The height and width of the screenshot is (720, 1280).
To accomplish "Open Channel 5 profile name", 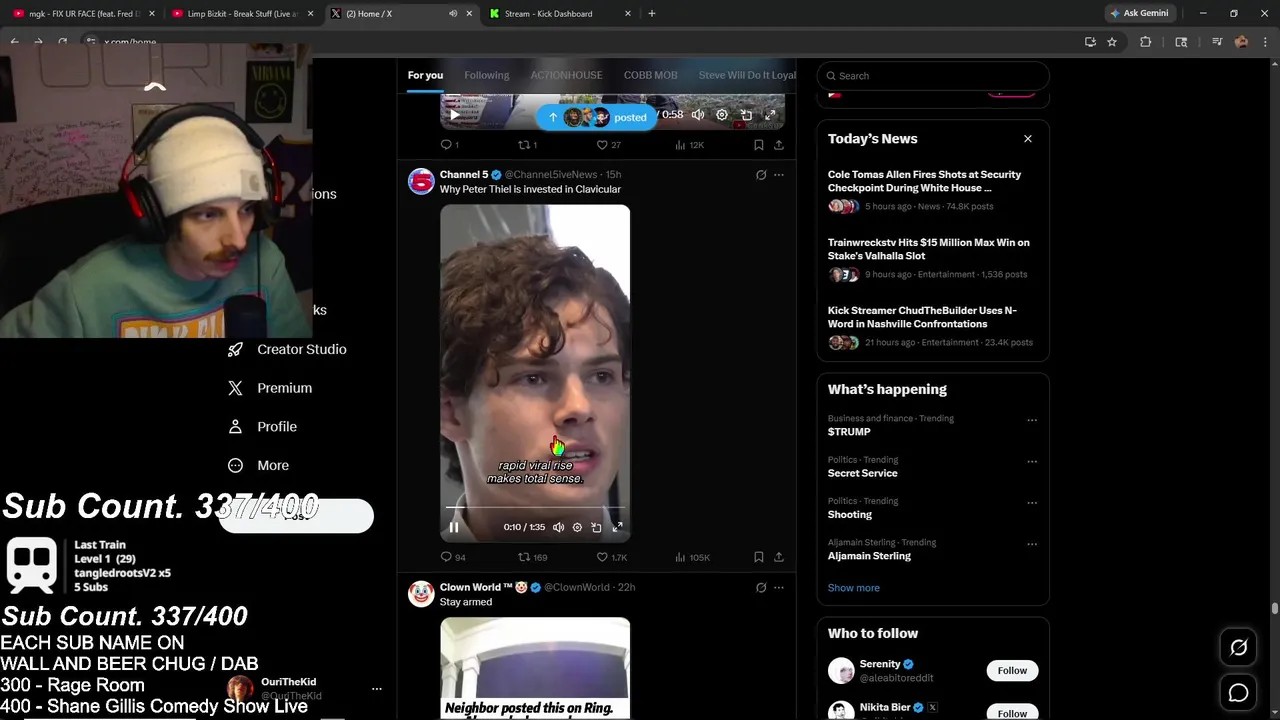I will 464,175.
